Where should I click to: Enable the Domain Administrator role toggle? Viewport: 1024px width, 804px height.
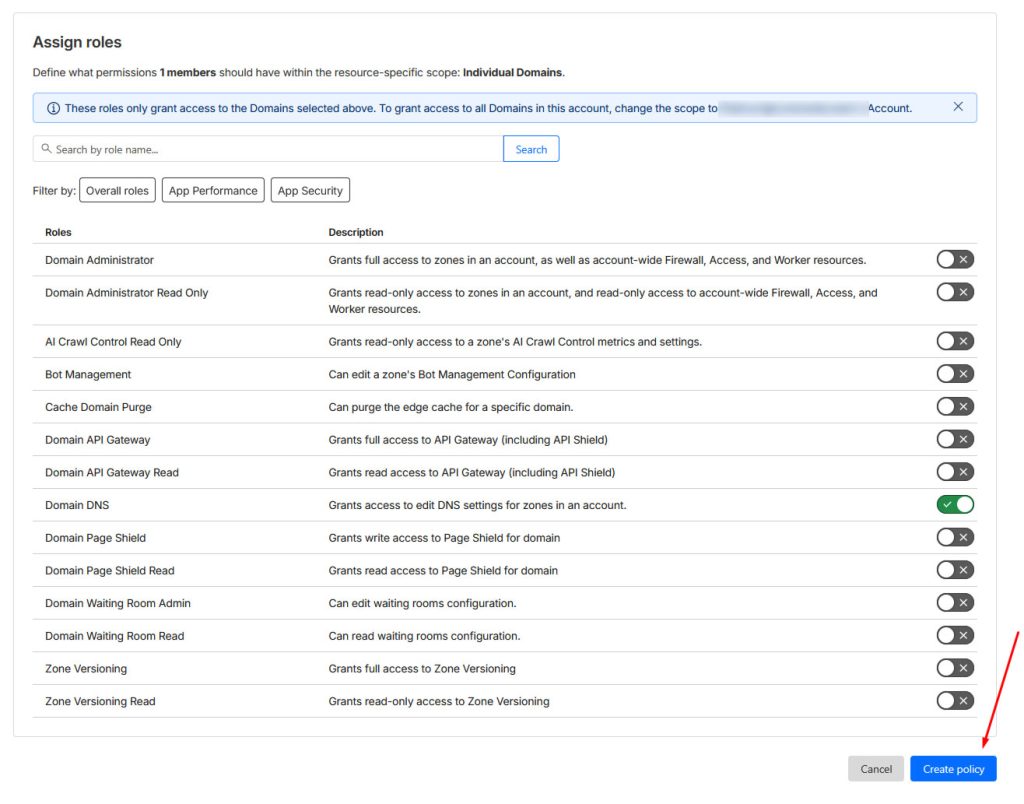[954, 260]
